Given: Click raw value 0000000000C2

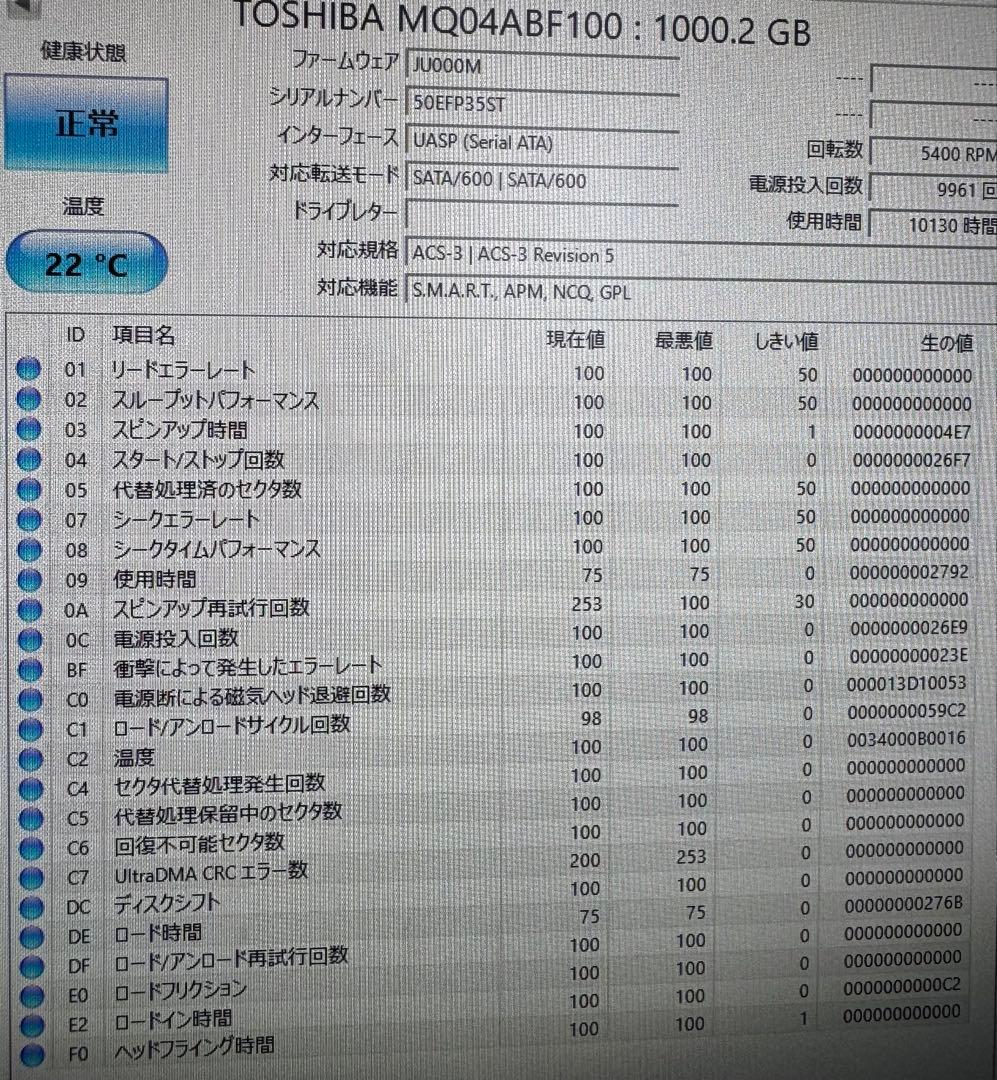Looking at the screenshot, I should click(x=902, y=986).
